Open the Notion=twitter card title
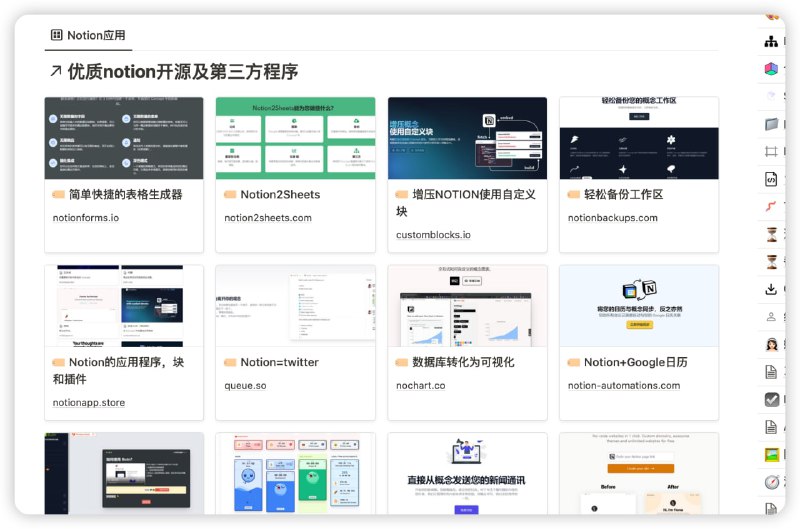Viewport: 800px width, 529px height. click(280, 362)
